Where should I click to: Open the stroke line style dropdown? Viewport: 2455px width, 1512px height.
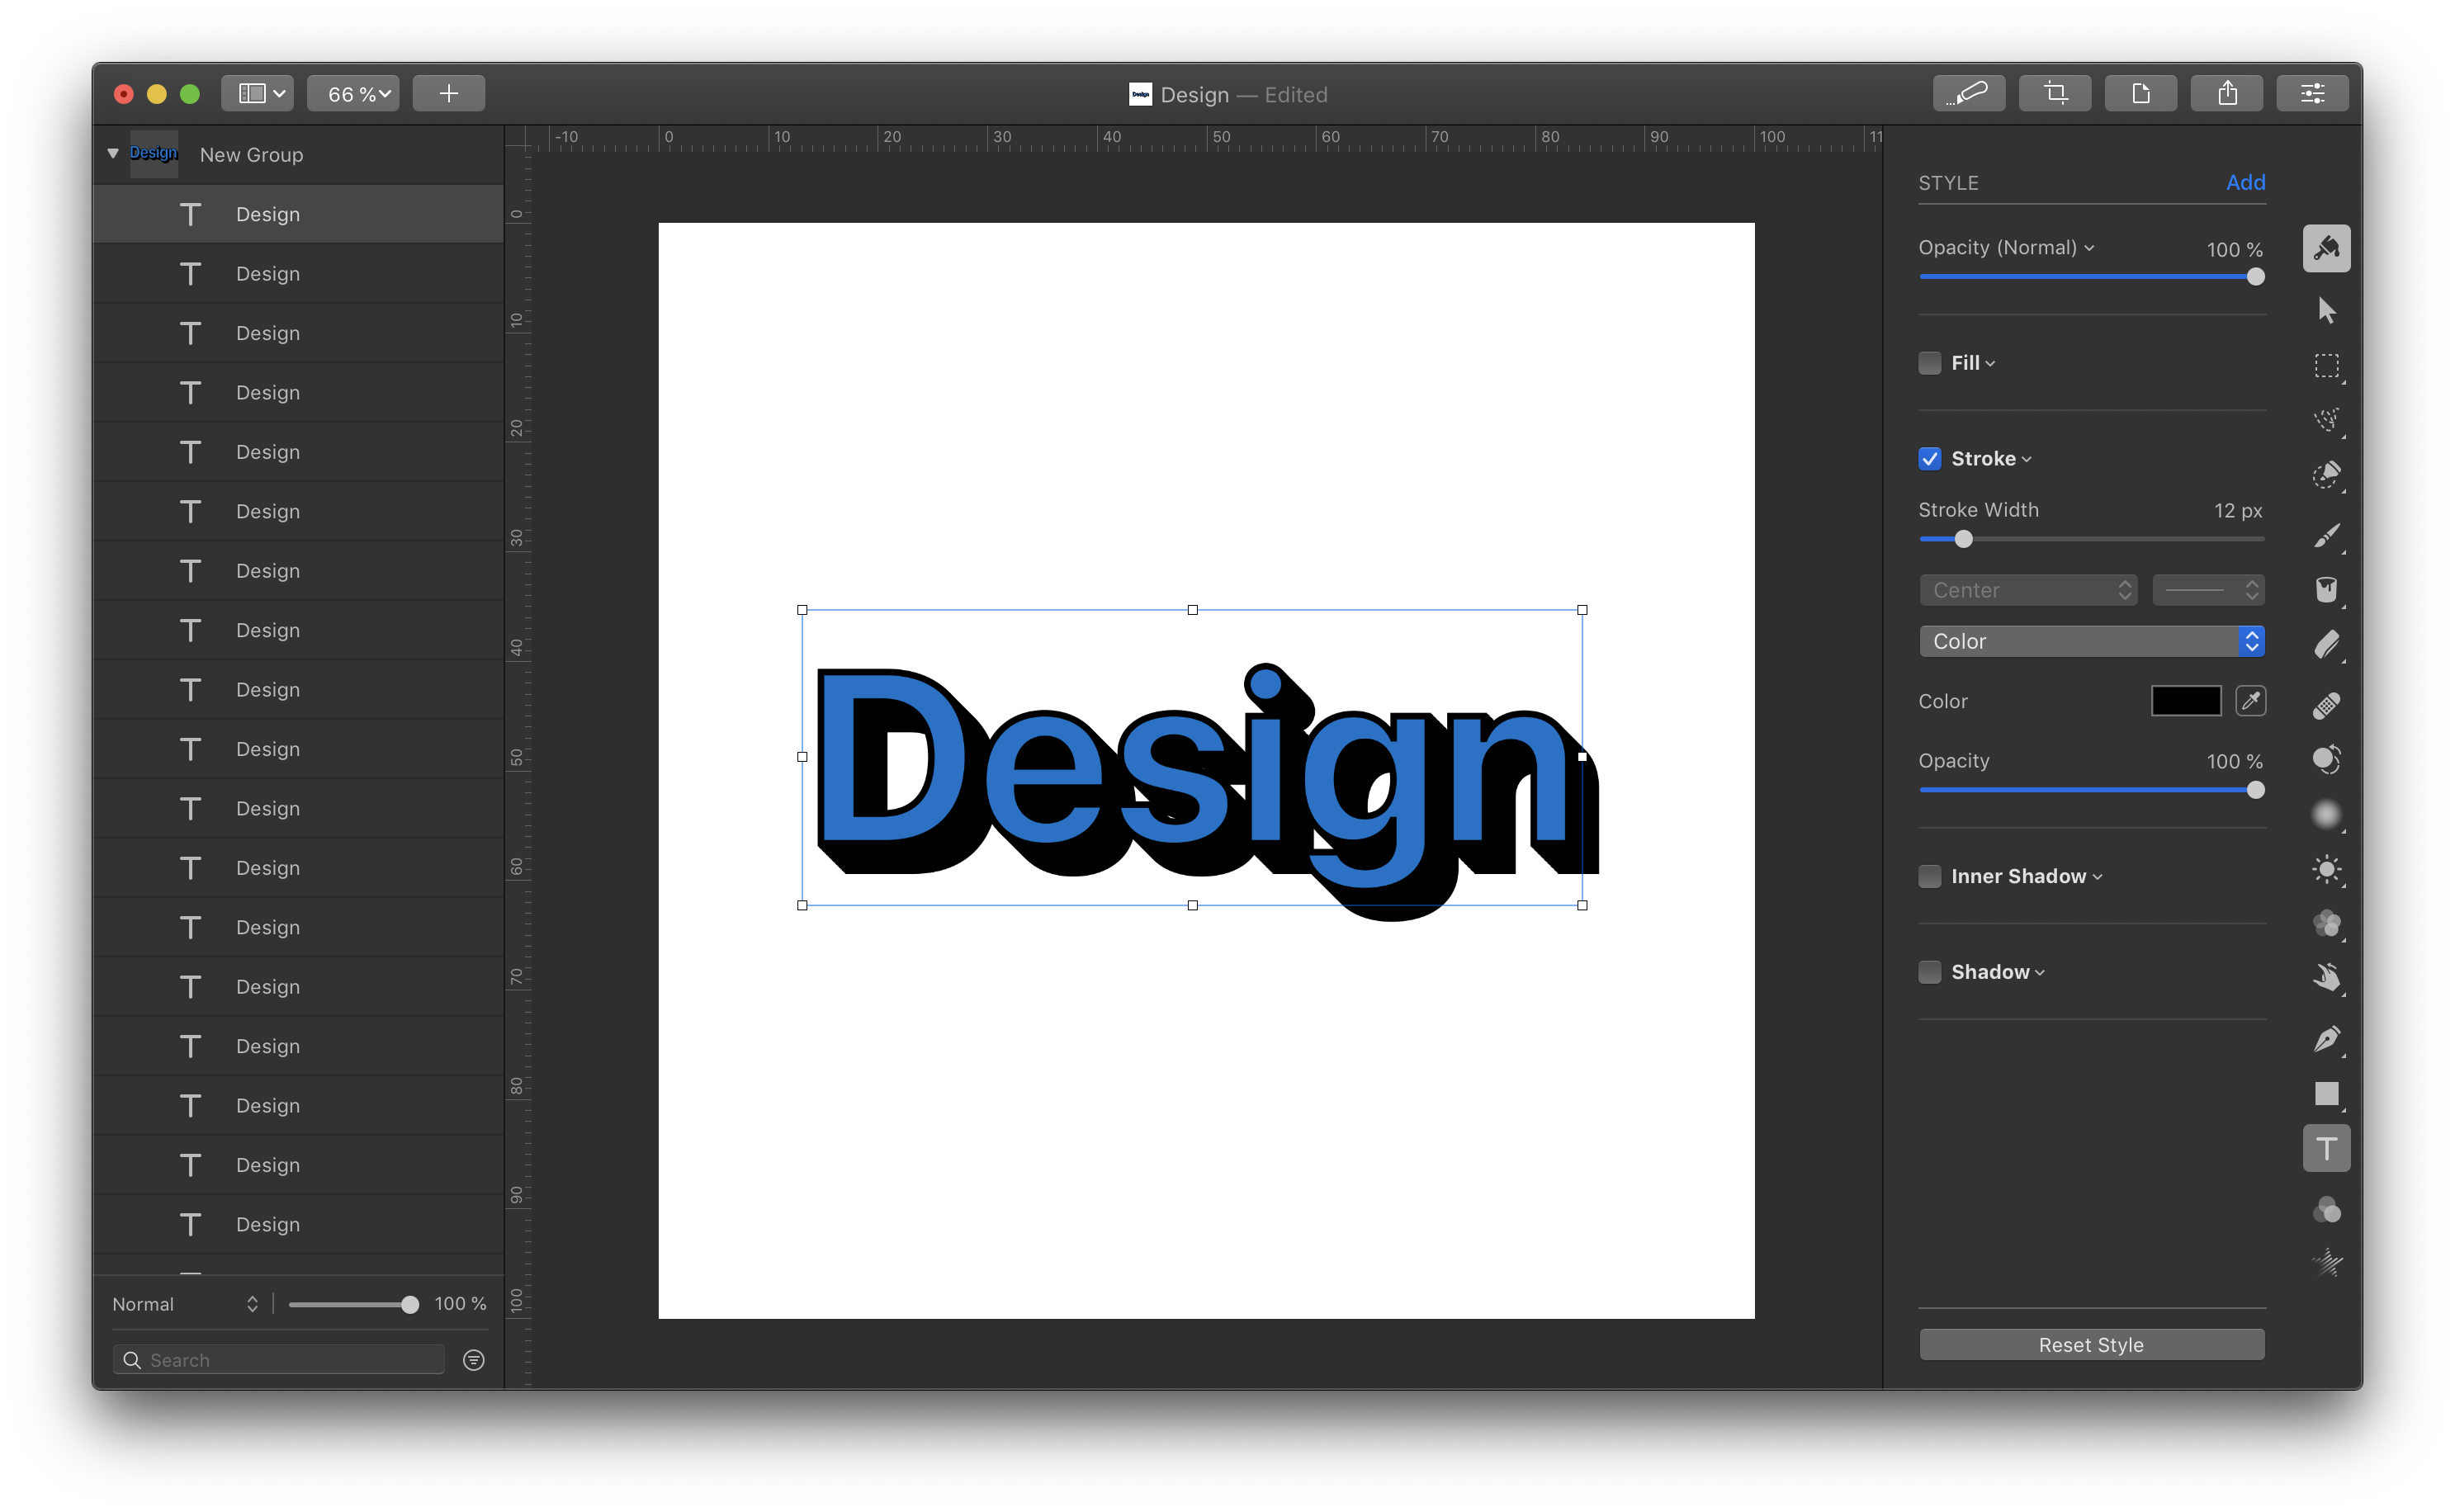pos(2208,590)
